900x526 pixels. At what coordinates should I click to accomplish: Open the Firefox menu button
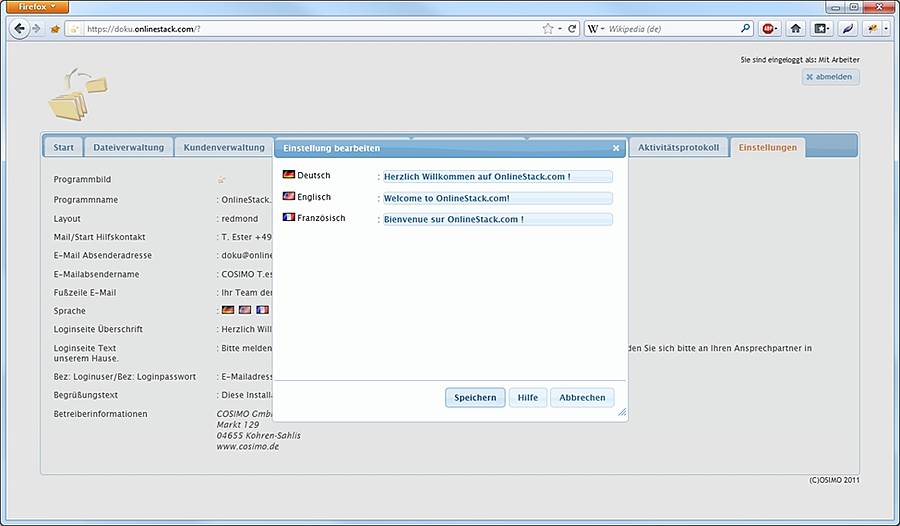37,6
